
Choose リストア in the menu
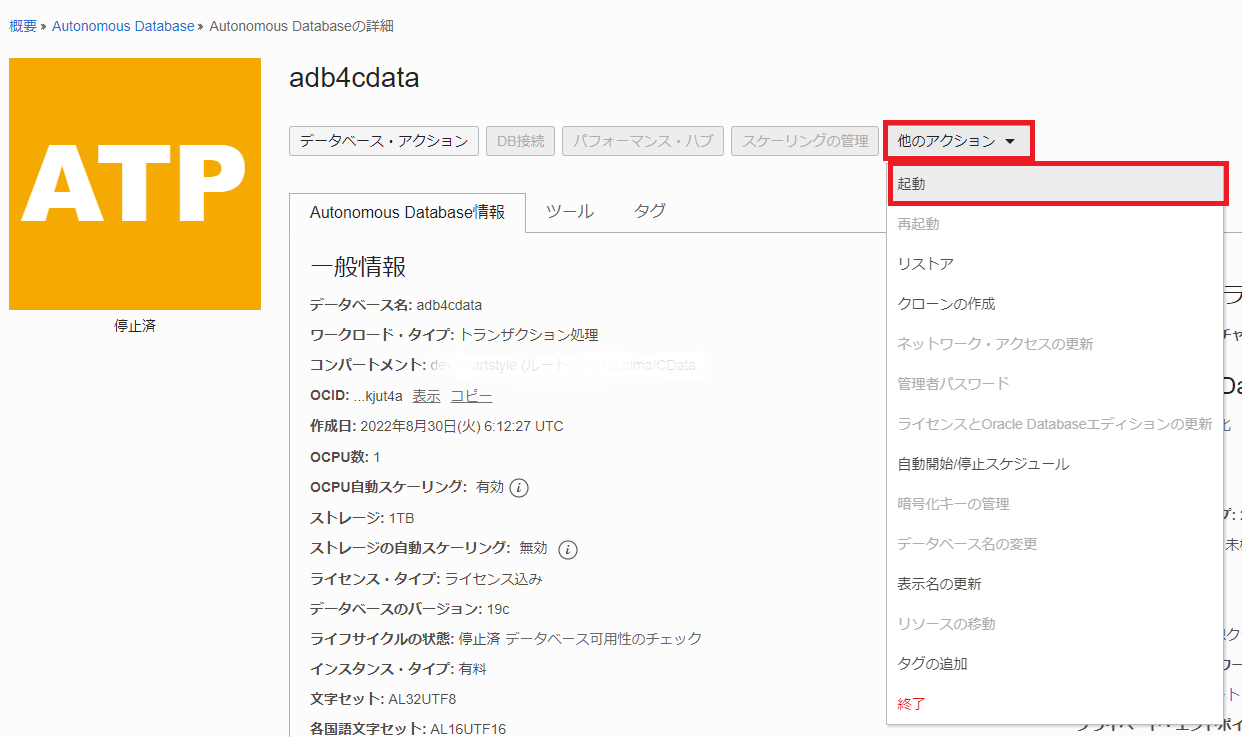click(1055, 264)
